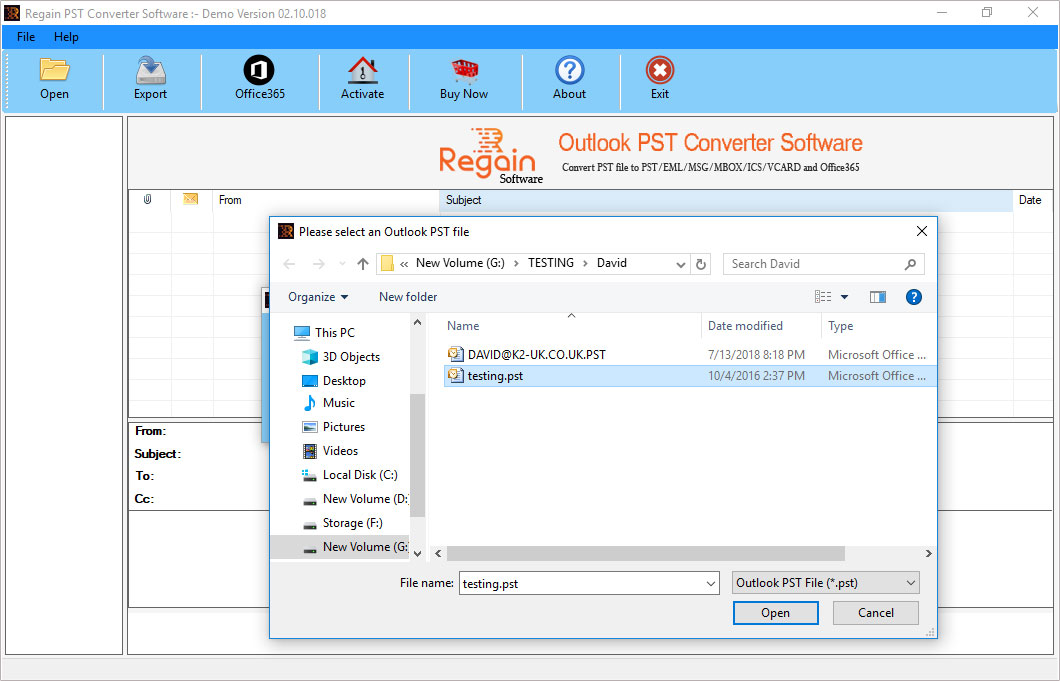The width and height of the screenshot is (1060, 681).
Task: Select Music in navigation pane
Action: [329, 403]
